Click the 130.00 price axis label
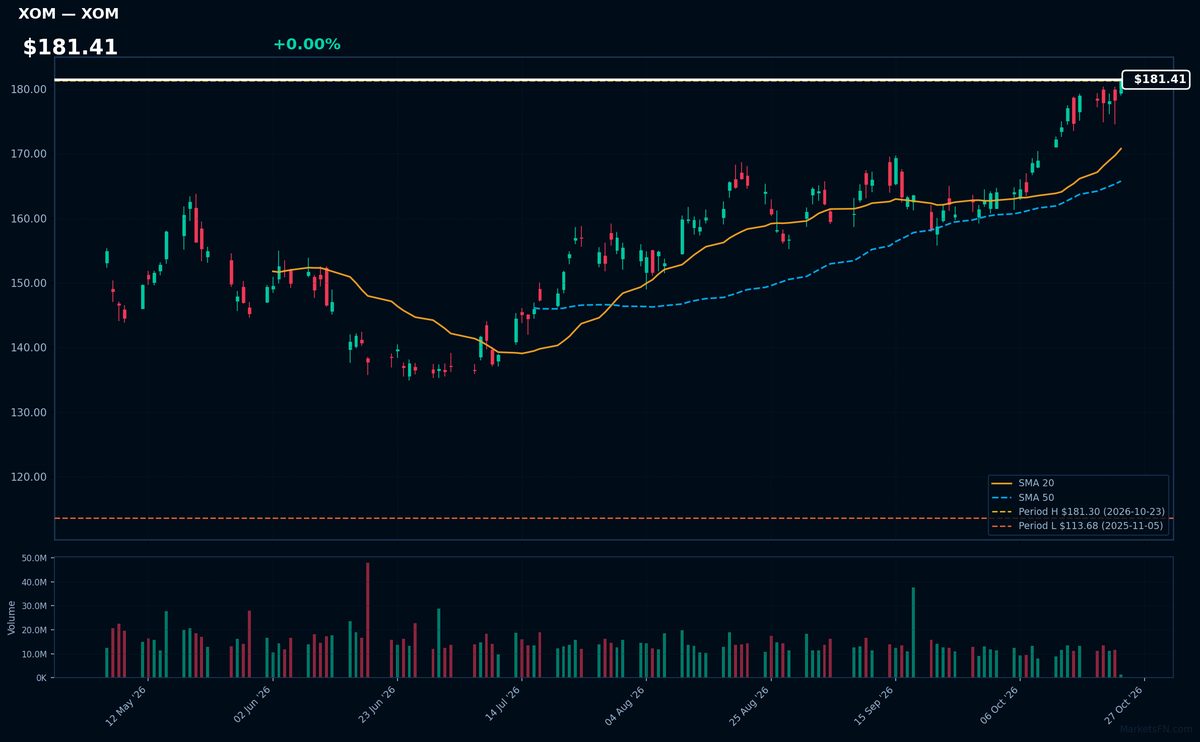The width and height of the screenshot is (1200, 742). (x=30, y=412)
